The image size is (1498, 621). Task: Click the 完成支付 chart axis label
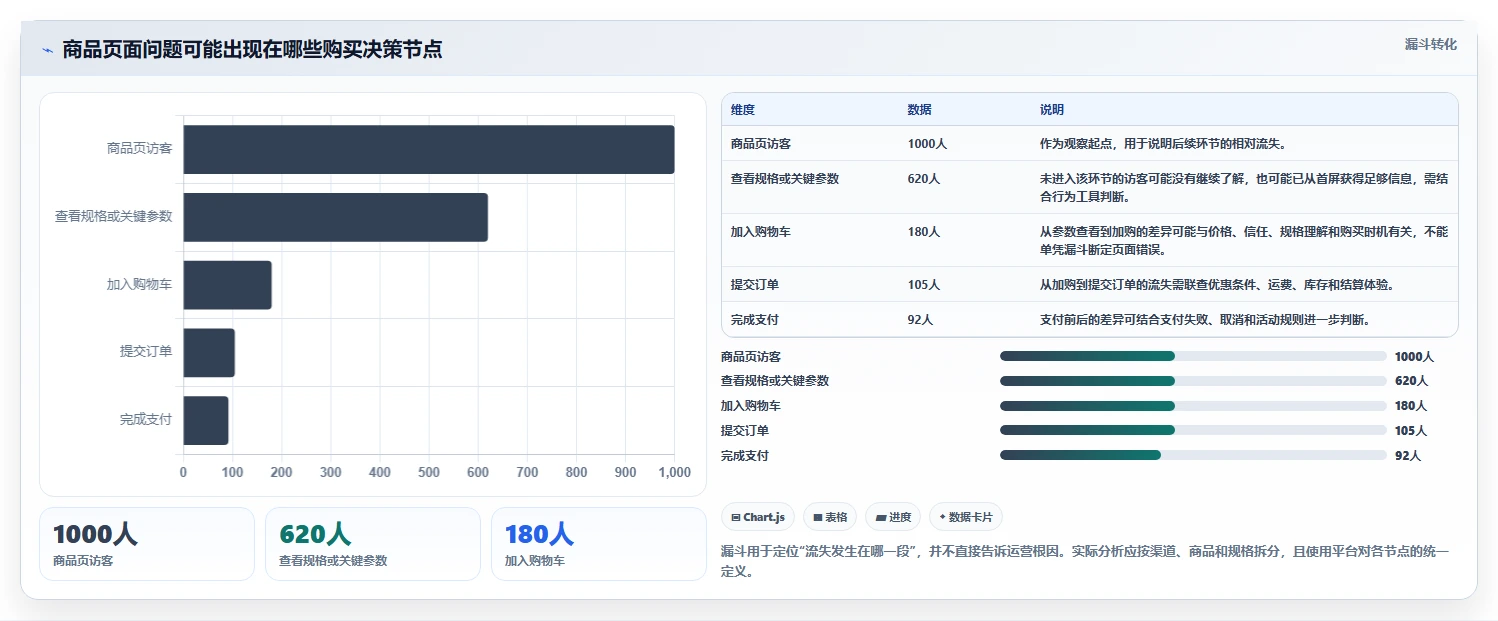coord(146,420)
